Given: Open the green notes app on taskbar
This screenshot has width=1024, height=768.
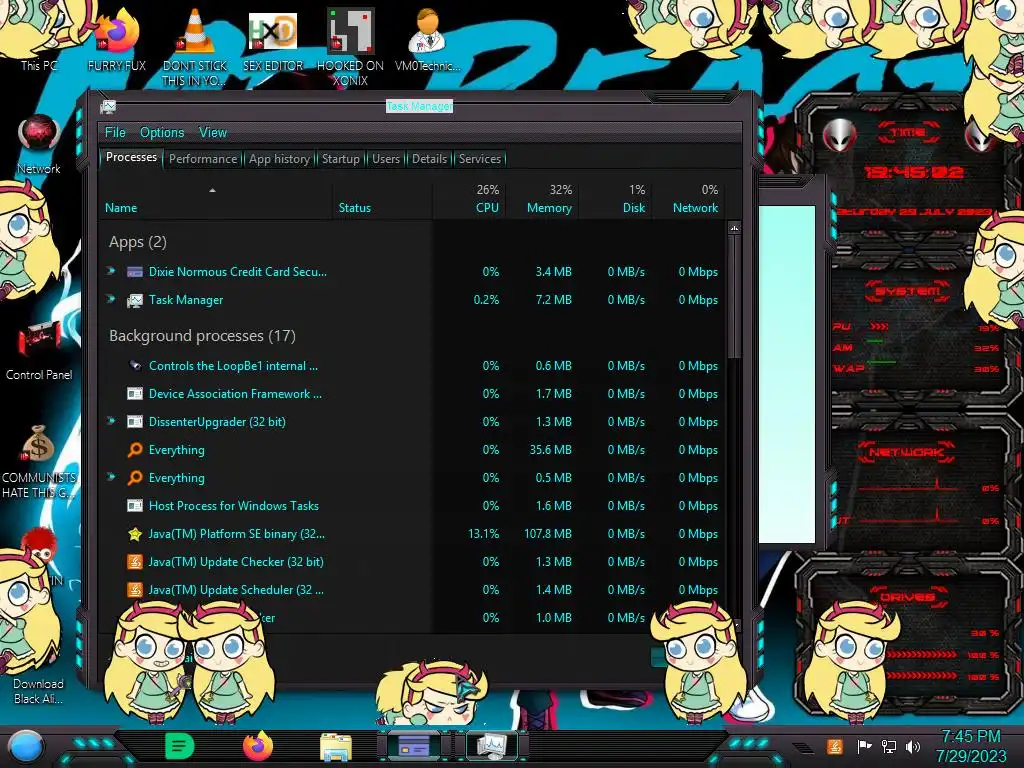Looking at the screenshot, I should click(x=179, y=746).
